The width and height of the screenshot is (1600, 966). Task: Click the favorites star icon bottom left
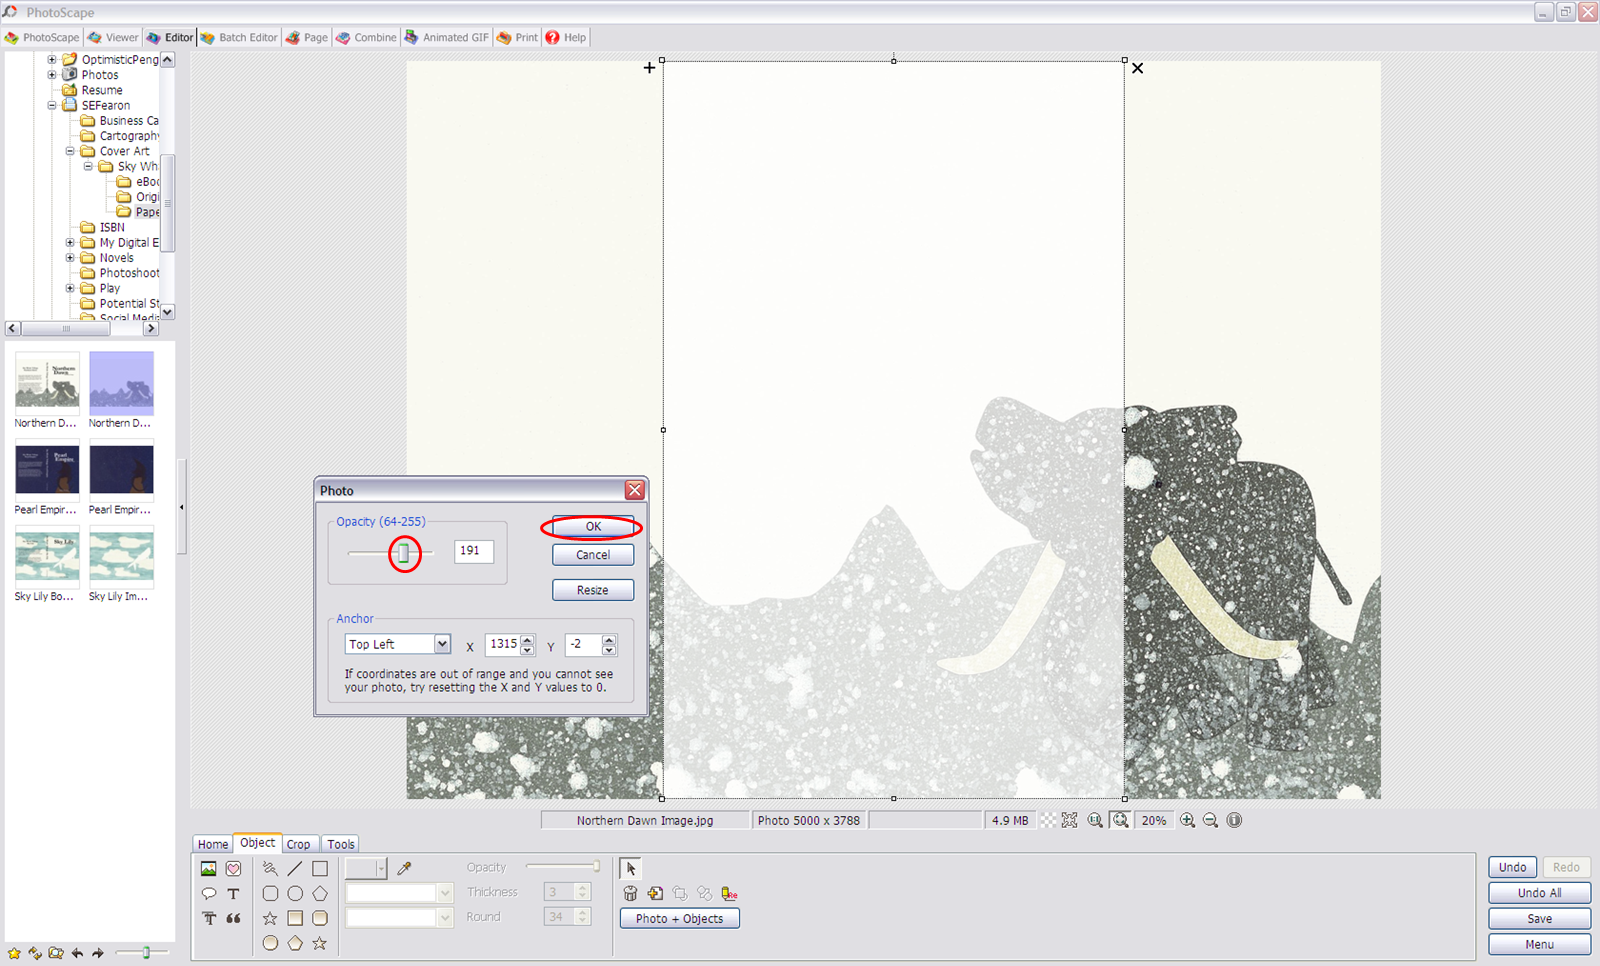[x=14, y=953]
